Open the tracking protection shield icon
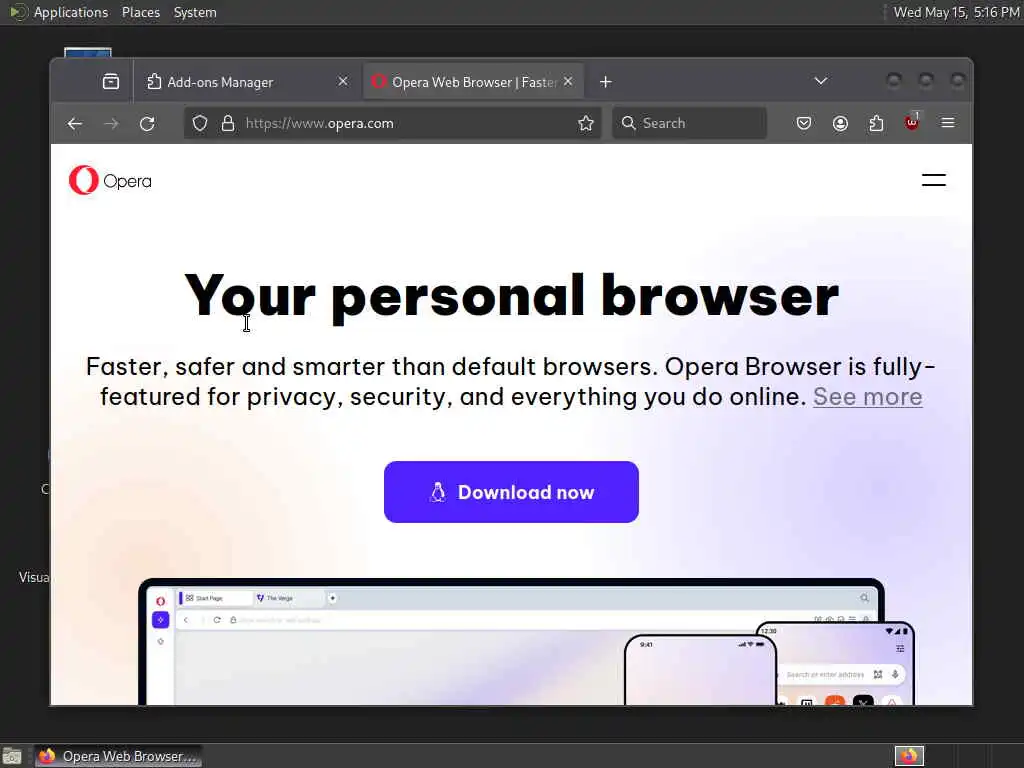This screenshot has height=768, width=1024. pos(200,123)
